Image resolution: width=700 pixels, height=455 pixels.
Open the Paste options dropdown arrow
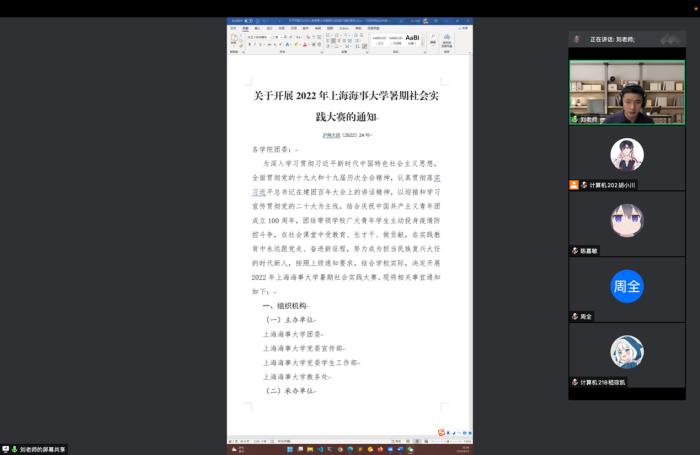tap(234, 46)
